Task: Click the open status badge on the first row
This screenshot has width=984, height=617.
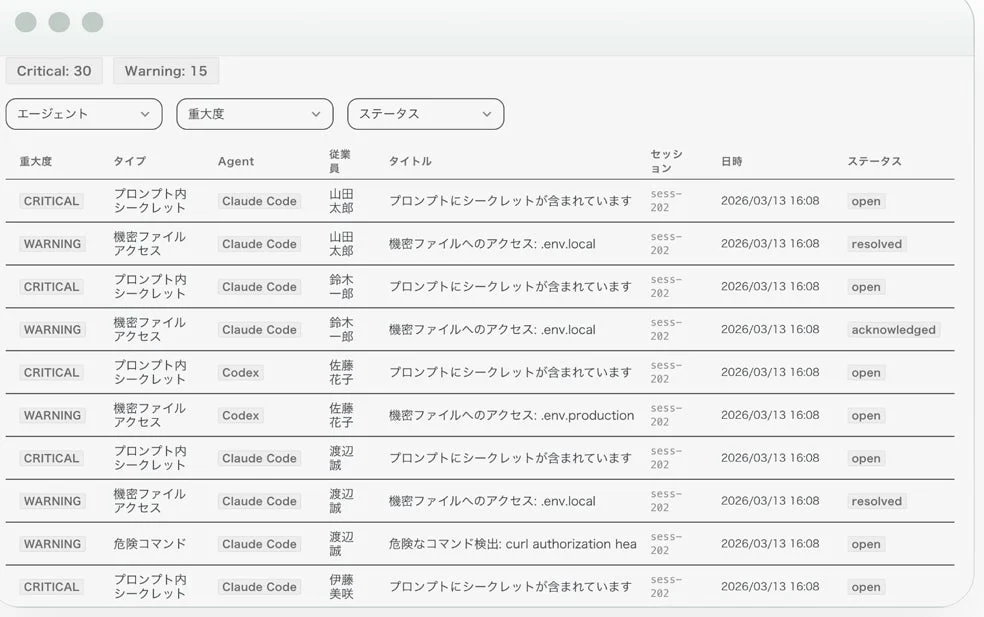Action: click(864, 201)
